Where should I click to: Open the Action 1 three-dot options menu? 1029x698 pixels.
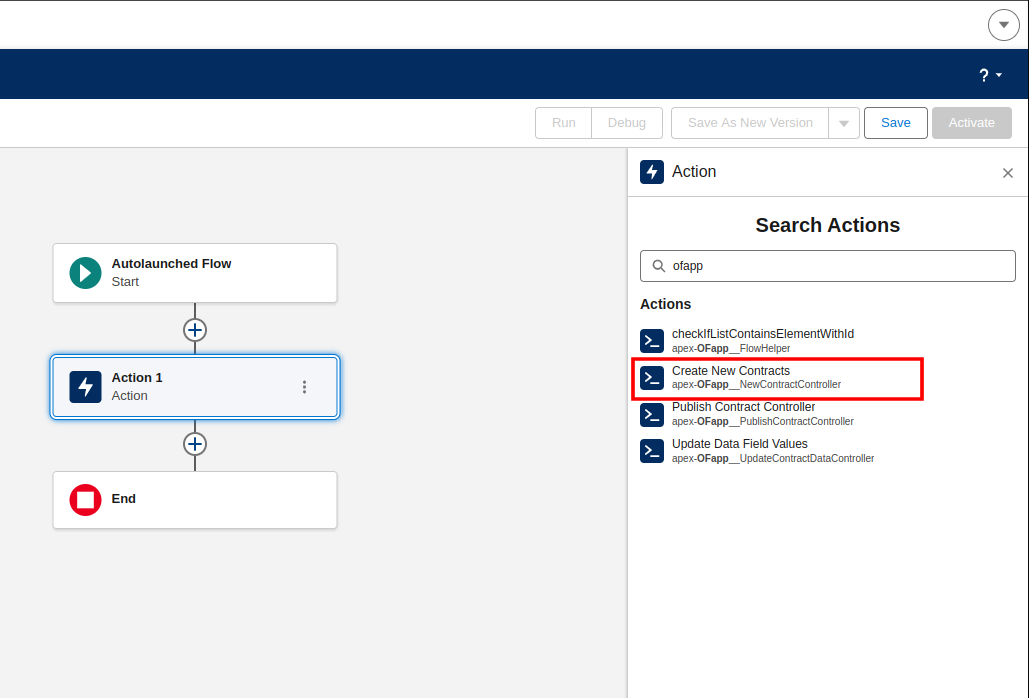coord(305,387)
